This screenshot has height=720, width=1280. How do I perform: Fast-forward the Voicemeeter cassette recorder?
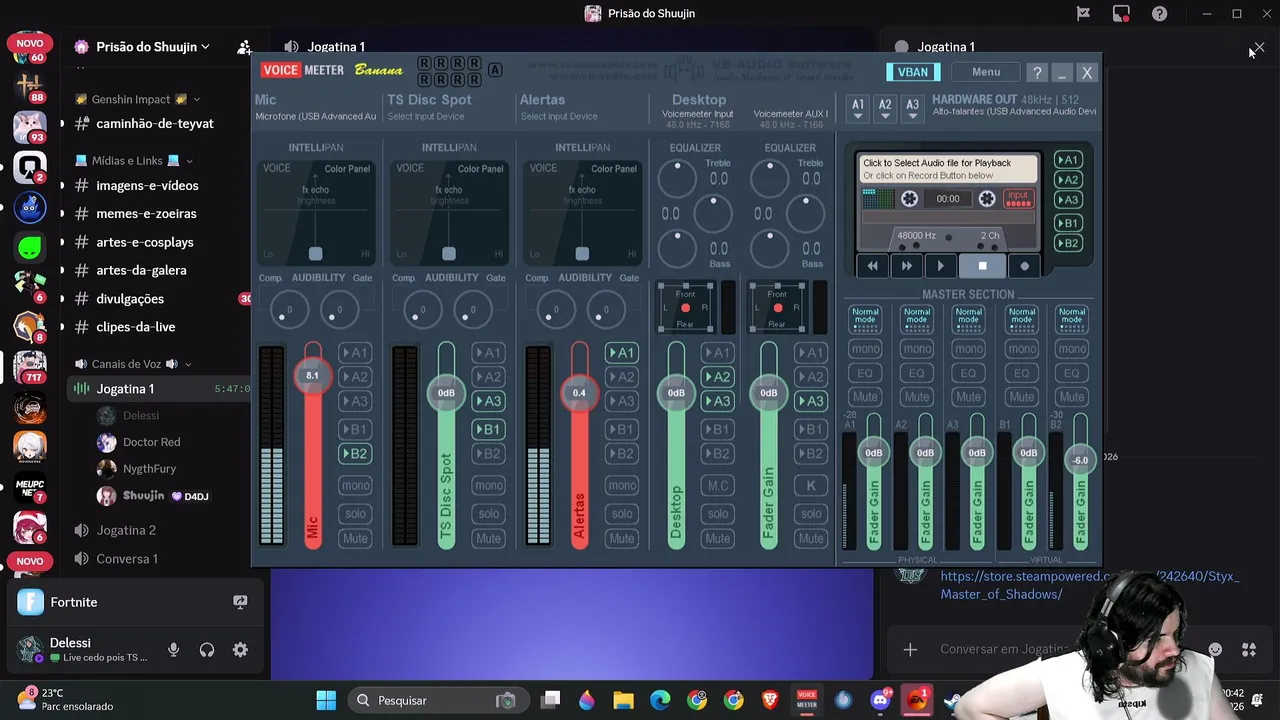[x=906, y=266]
